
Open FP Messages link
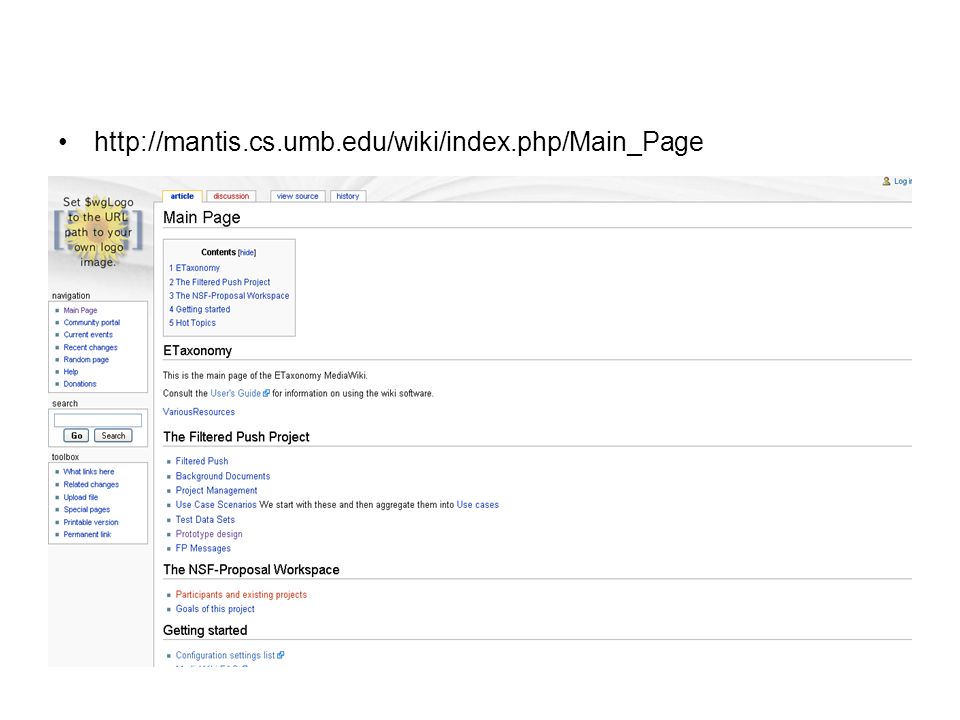click(203, 549)
